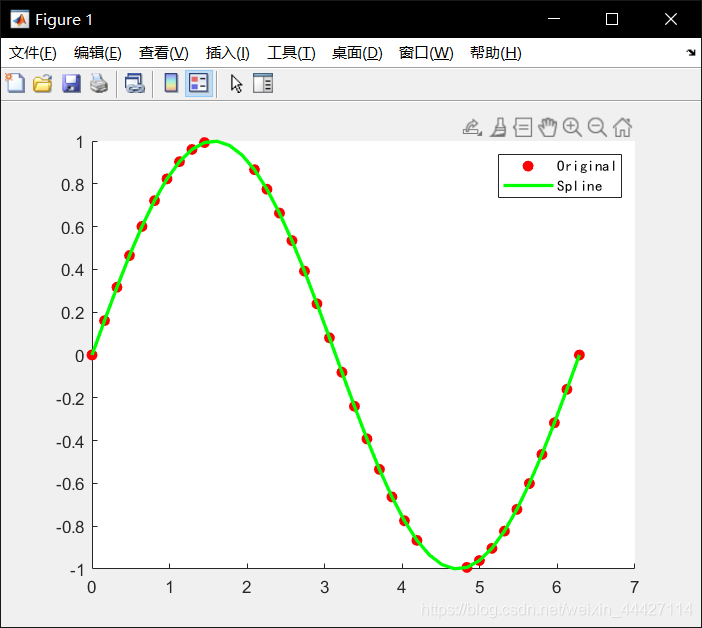Insert a colorbar from the toolbar
The image size is (702, 628).
[x=171, y=83]
